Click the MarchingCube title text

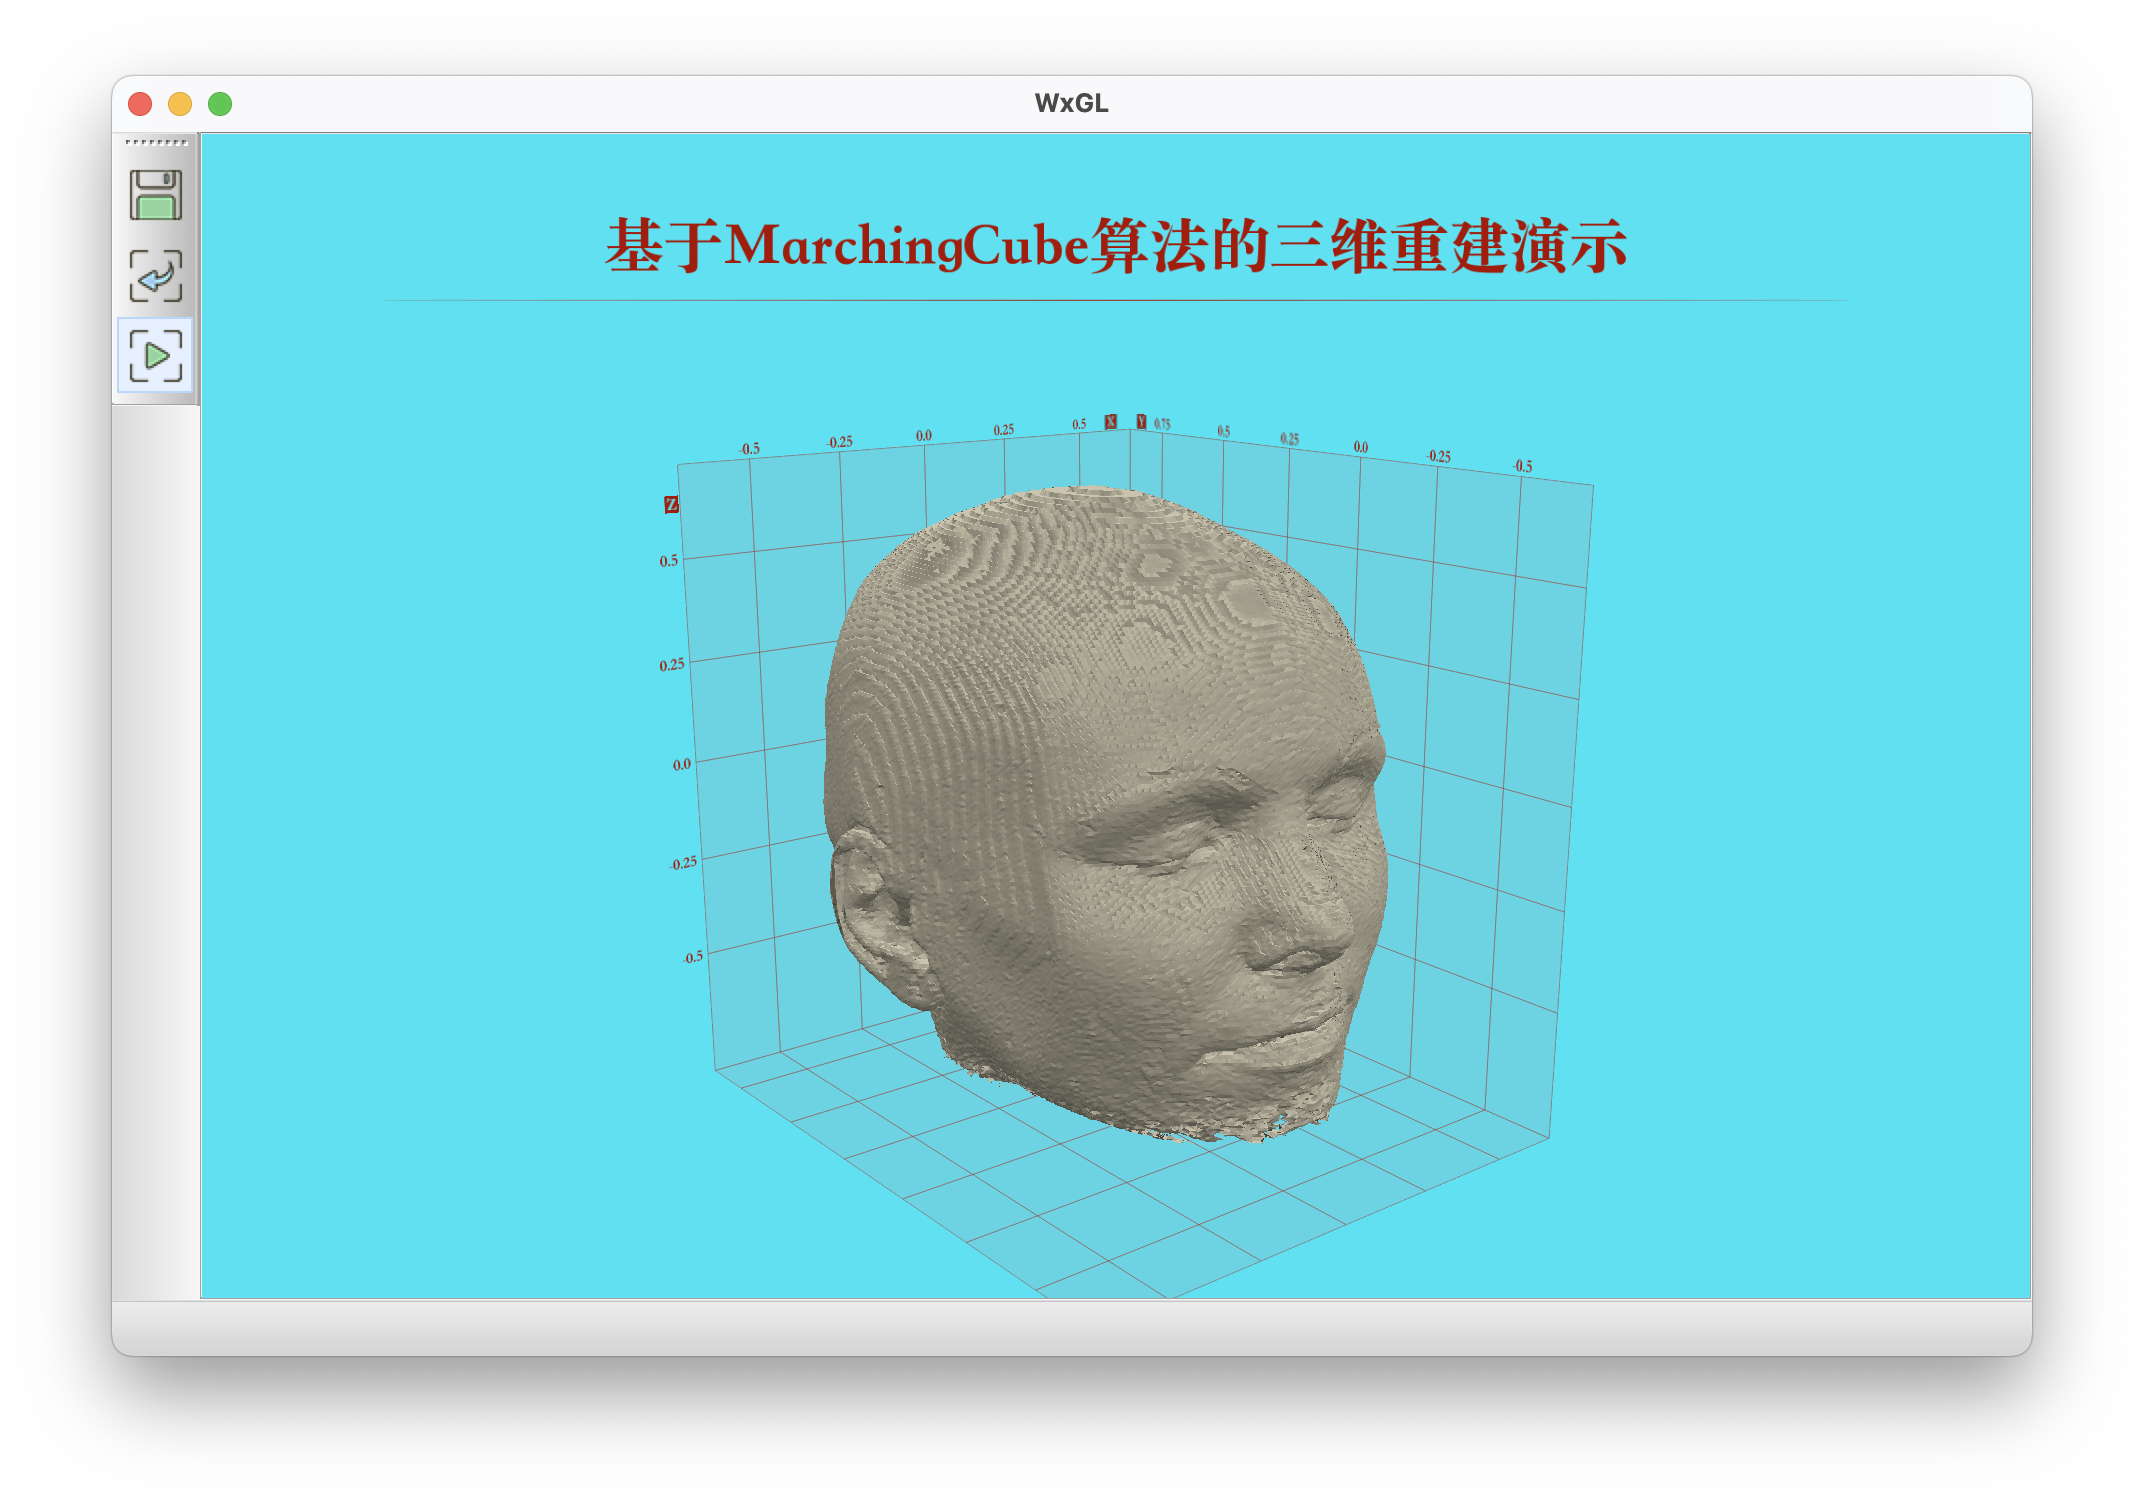point(1116,245)
